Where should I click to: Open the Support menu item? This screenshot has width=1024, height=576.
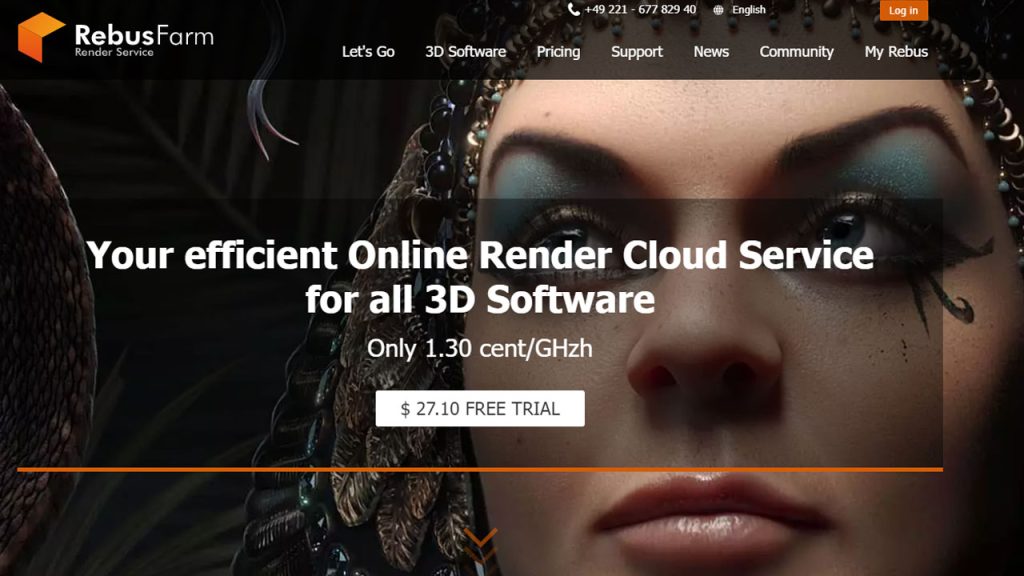click(x=637, y=52)
